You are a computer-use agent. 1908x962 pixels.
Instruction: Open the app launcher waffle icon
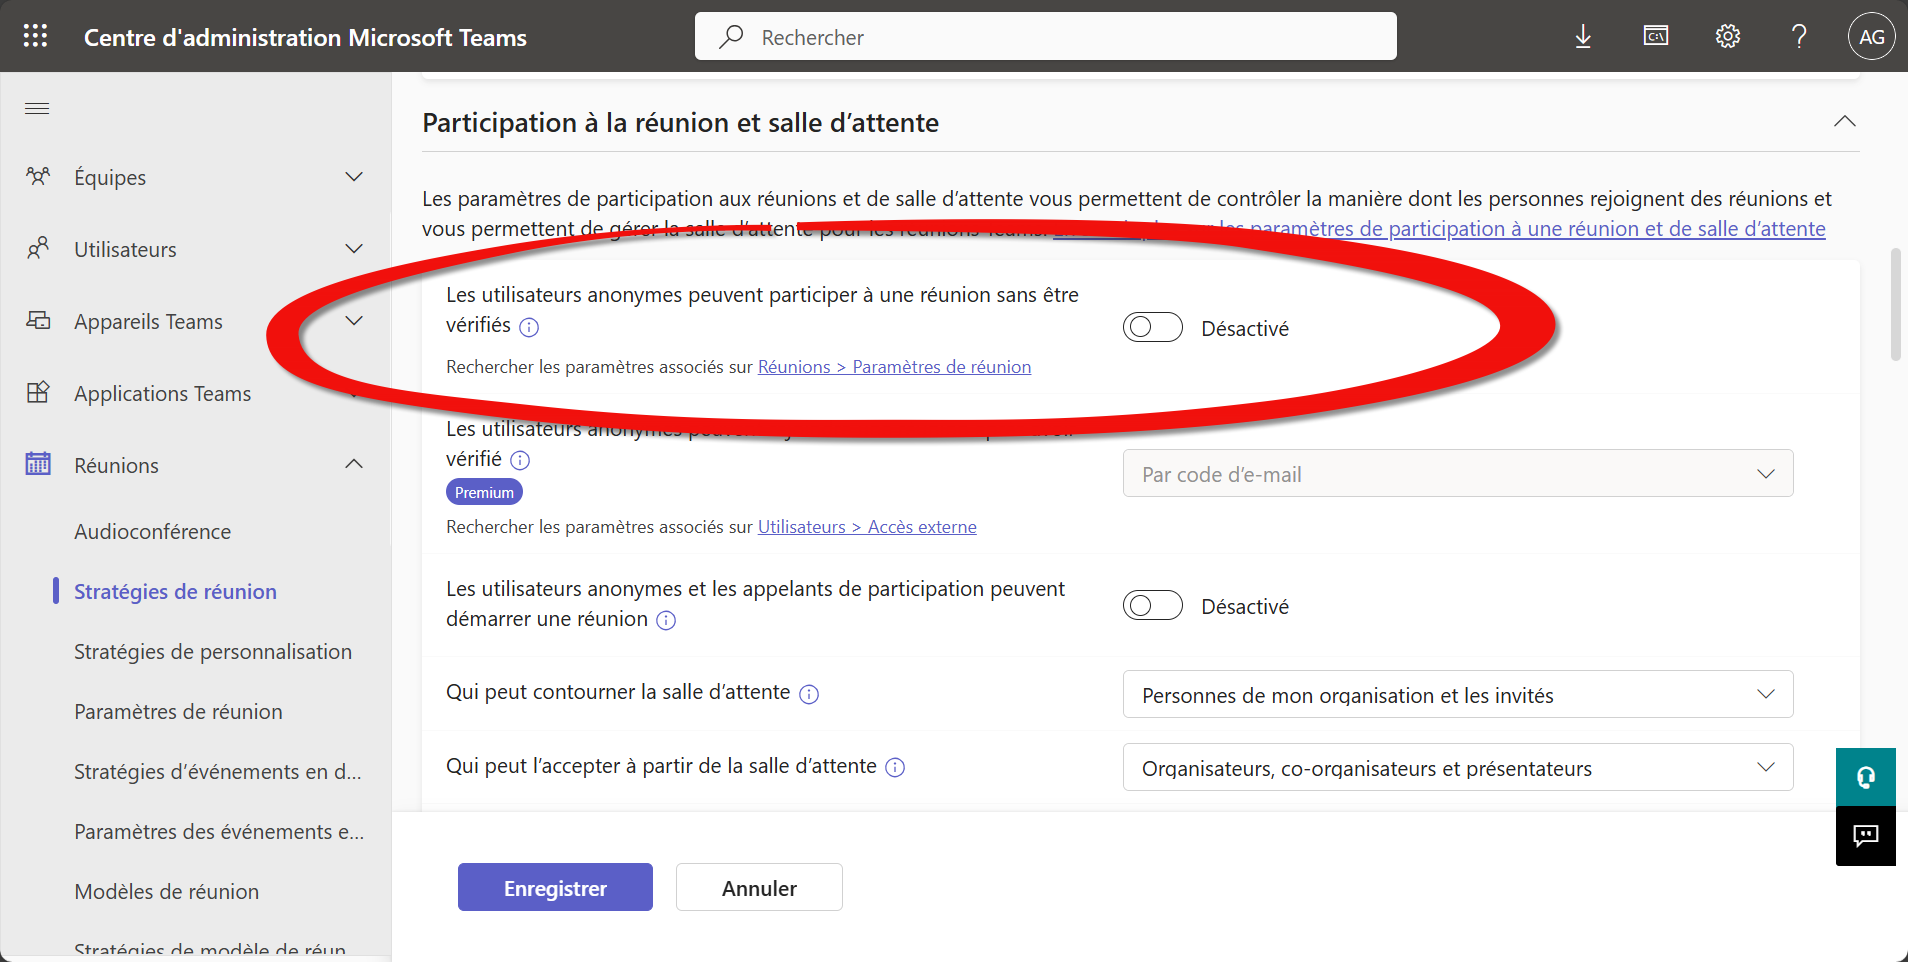[36, 37]
